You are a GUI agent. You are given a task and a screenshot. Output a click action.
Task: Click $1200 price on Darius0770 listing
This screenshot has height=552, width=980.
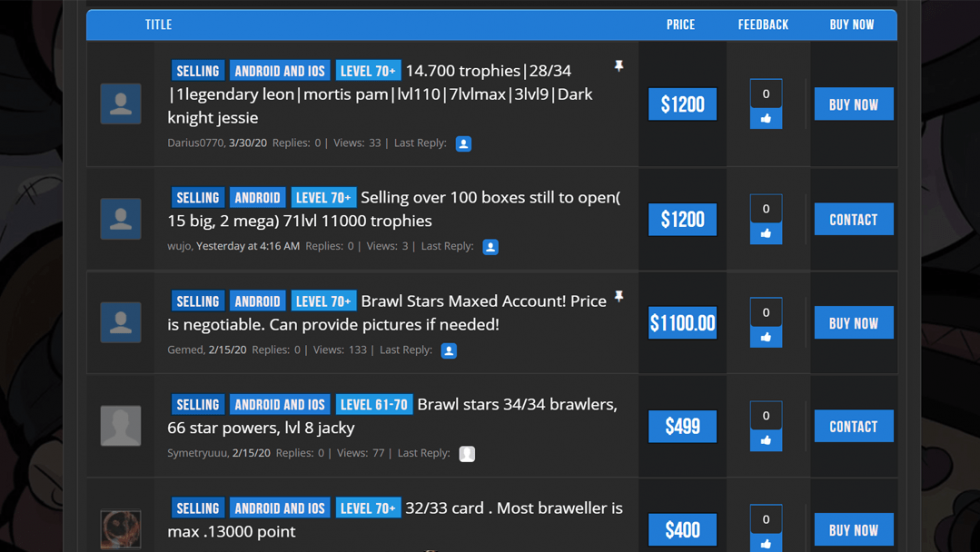click(x=682, y=104)
